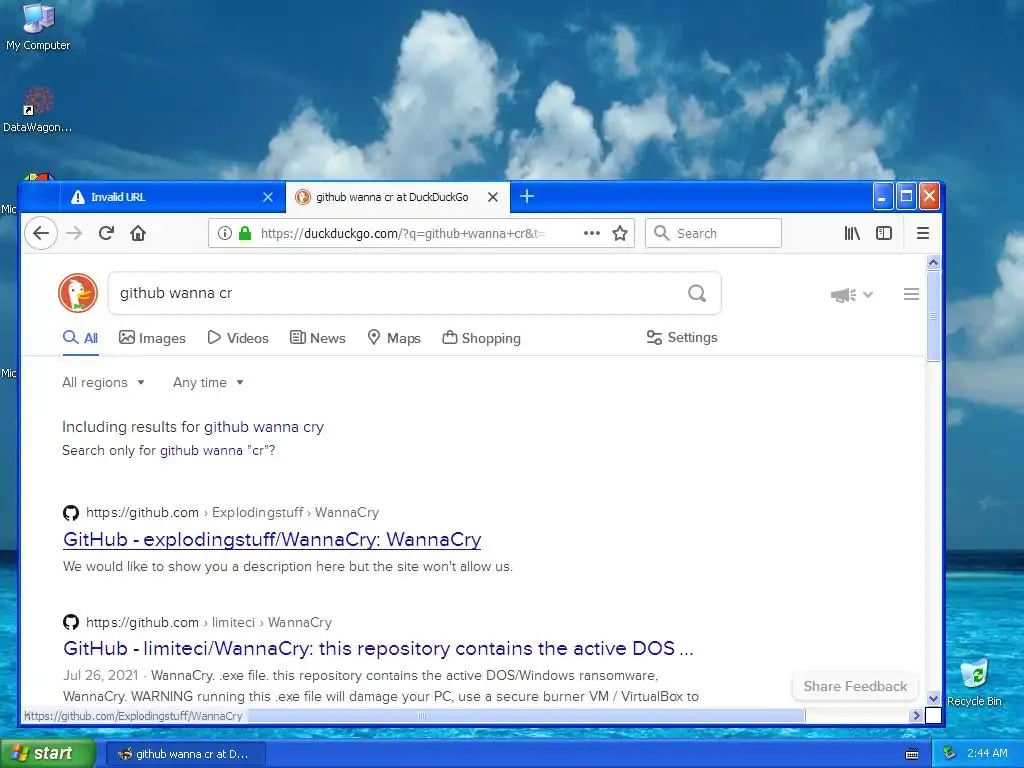
Task: Open GitHub limiteci/WannaCry result
Action: [x=378, y=648]
